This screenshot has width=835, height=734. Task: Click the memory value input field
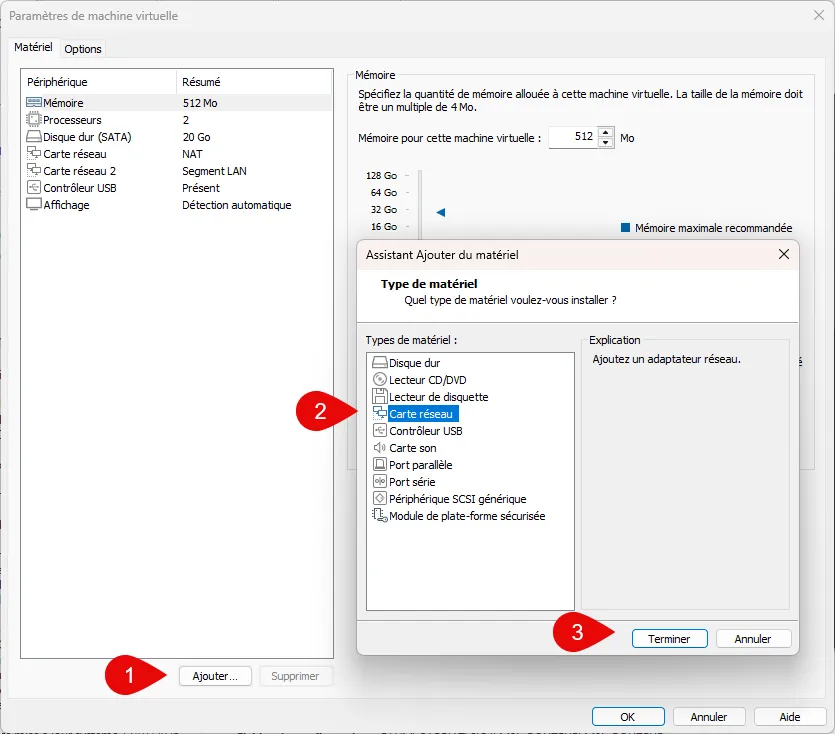[572, 138]
